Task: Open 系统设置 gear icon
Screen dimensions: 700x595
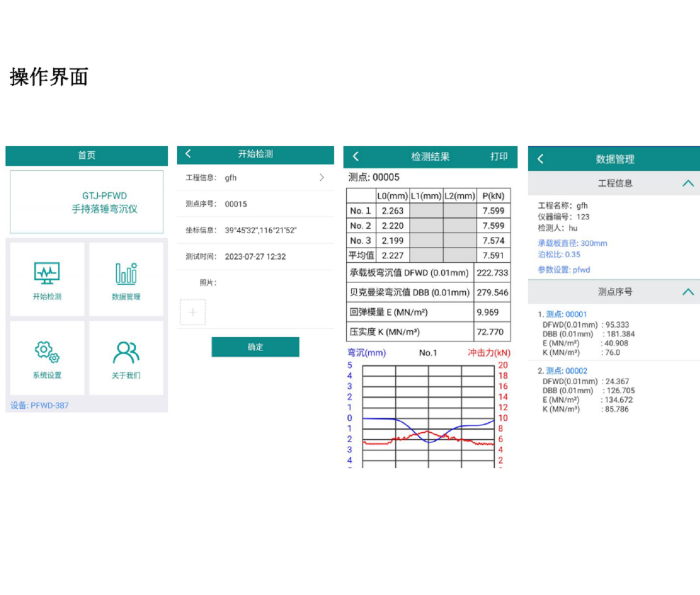Action: (47, 352)
